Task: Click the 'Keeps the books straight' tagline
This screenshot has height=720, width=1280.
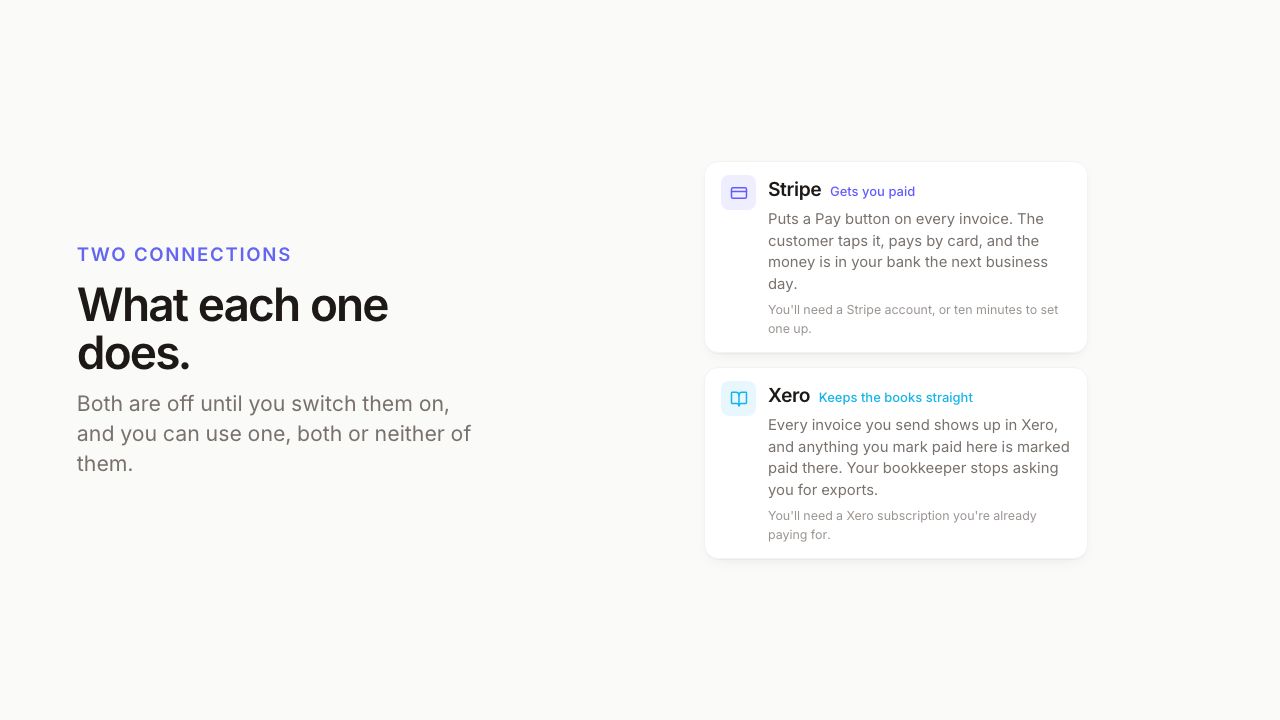Action: (895, 398)
